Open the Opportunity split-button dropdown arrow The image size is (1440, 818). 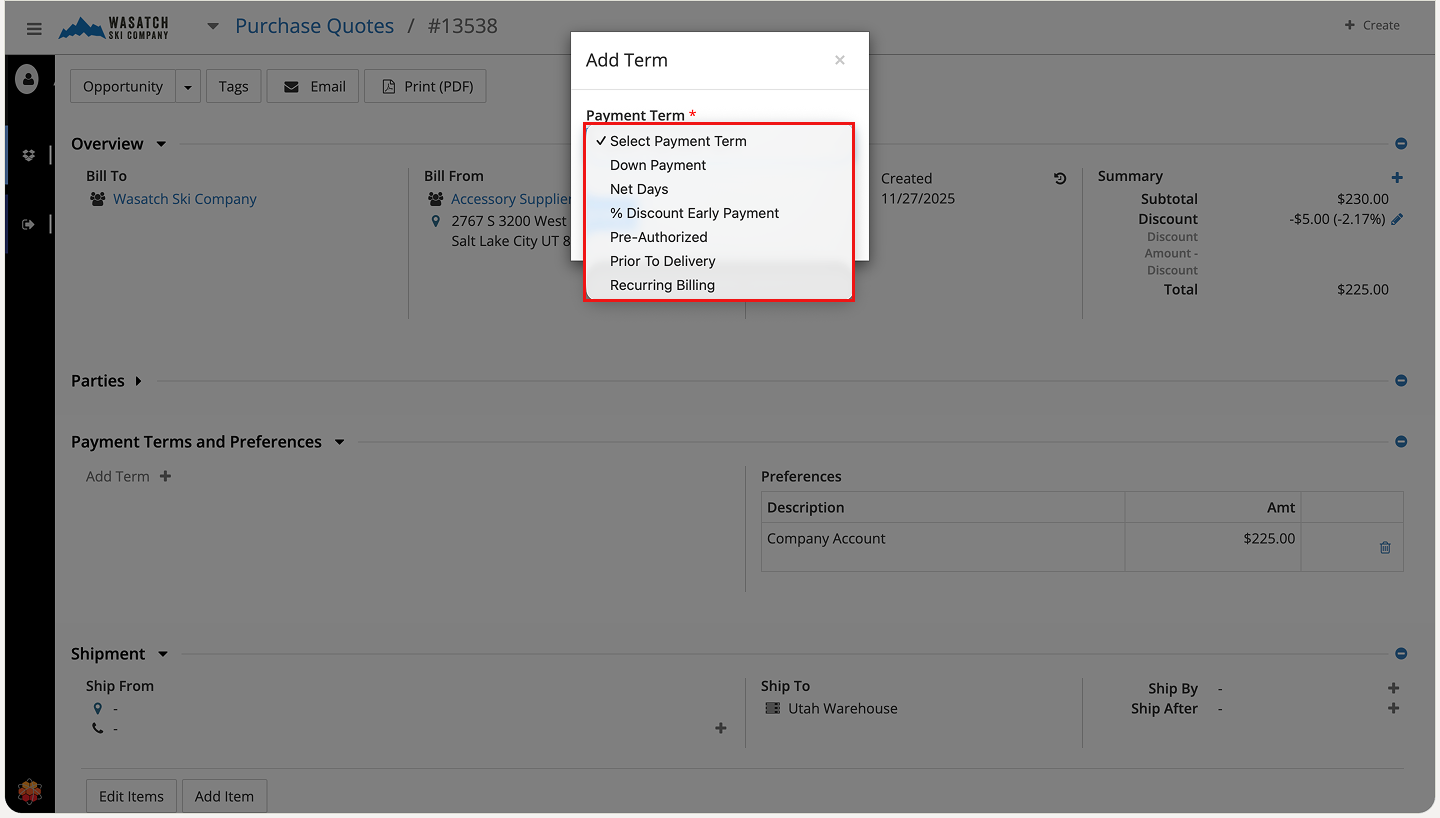point(188,87)
